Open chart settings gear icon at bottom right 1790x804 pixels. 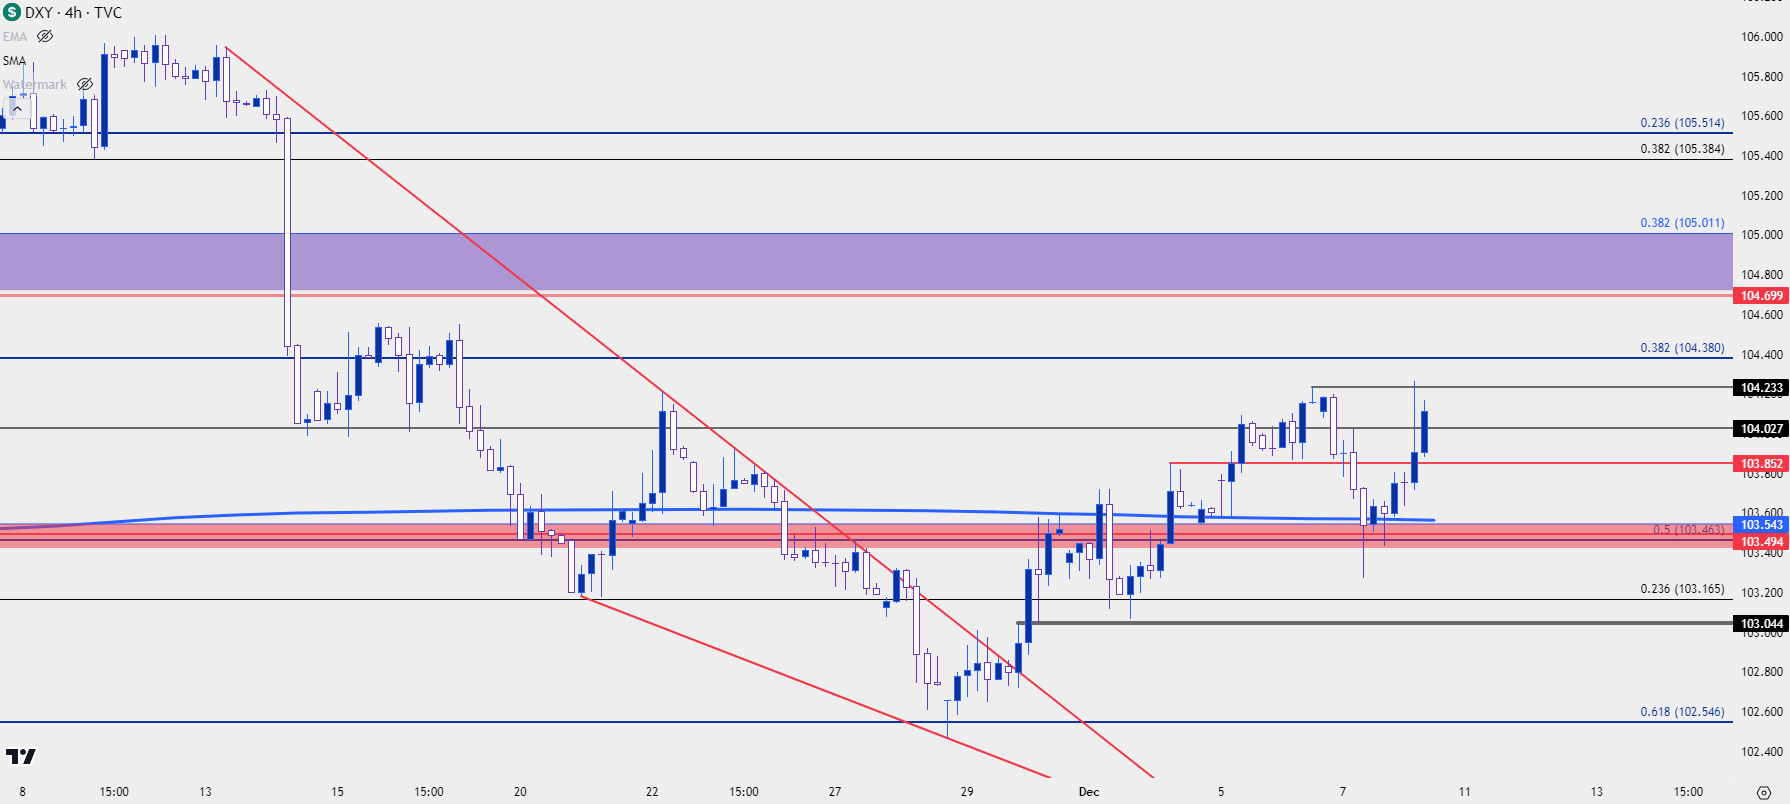coord(1762,792)
